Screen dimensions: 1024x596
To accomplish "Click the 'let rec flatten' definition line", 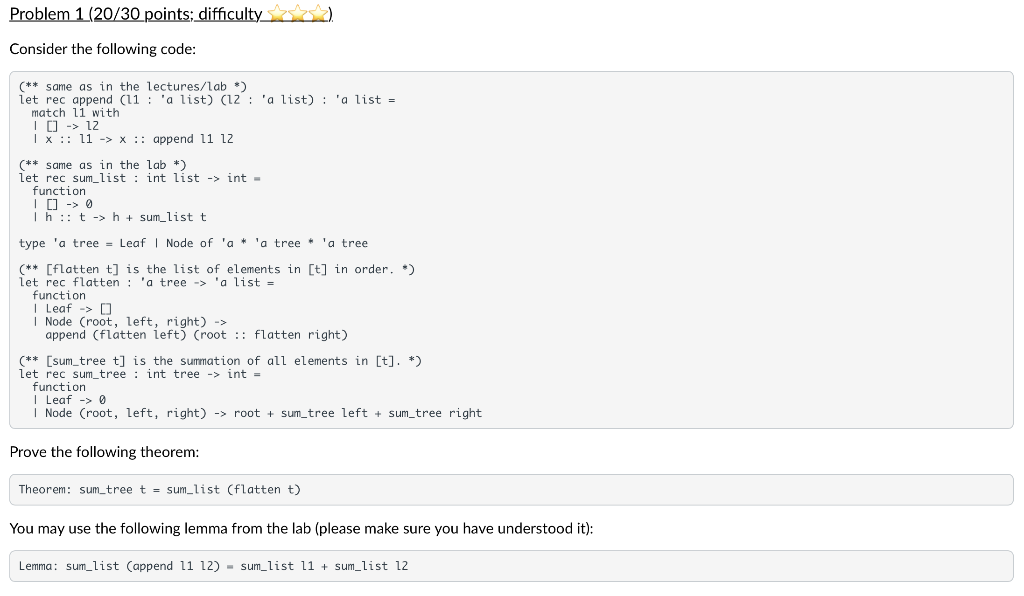I will pyautogui.click(x=146, y=283).
